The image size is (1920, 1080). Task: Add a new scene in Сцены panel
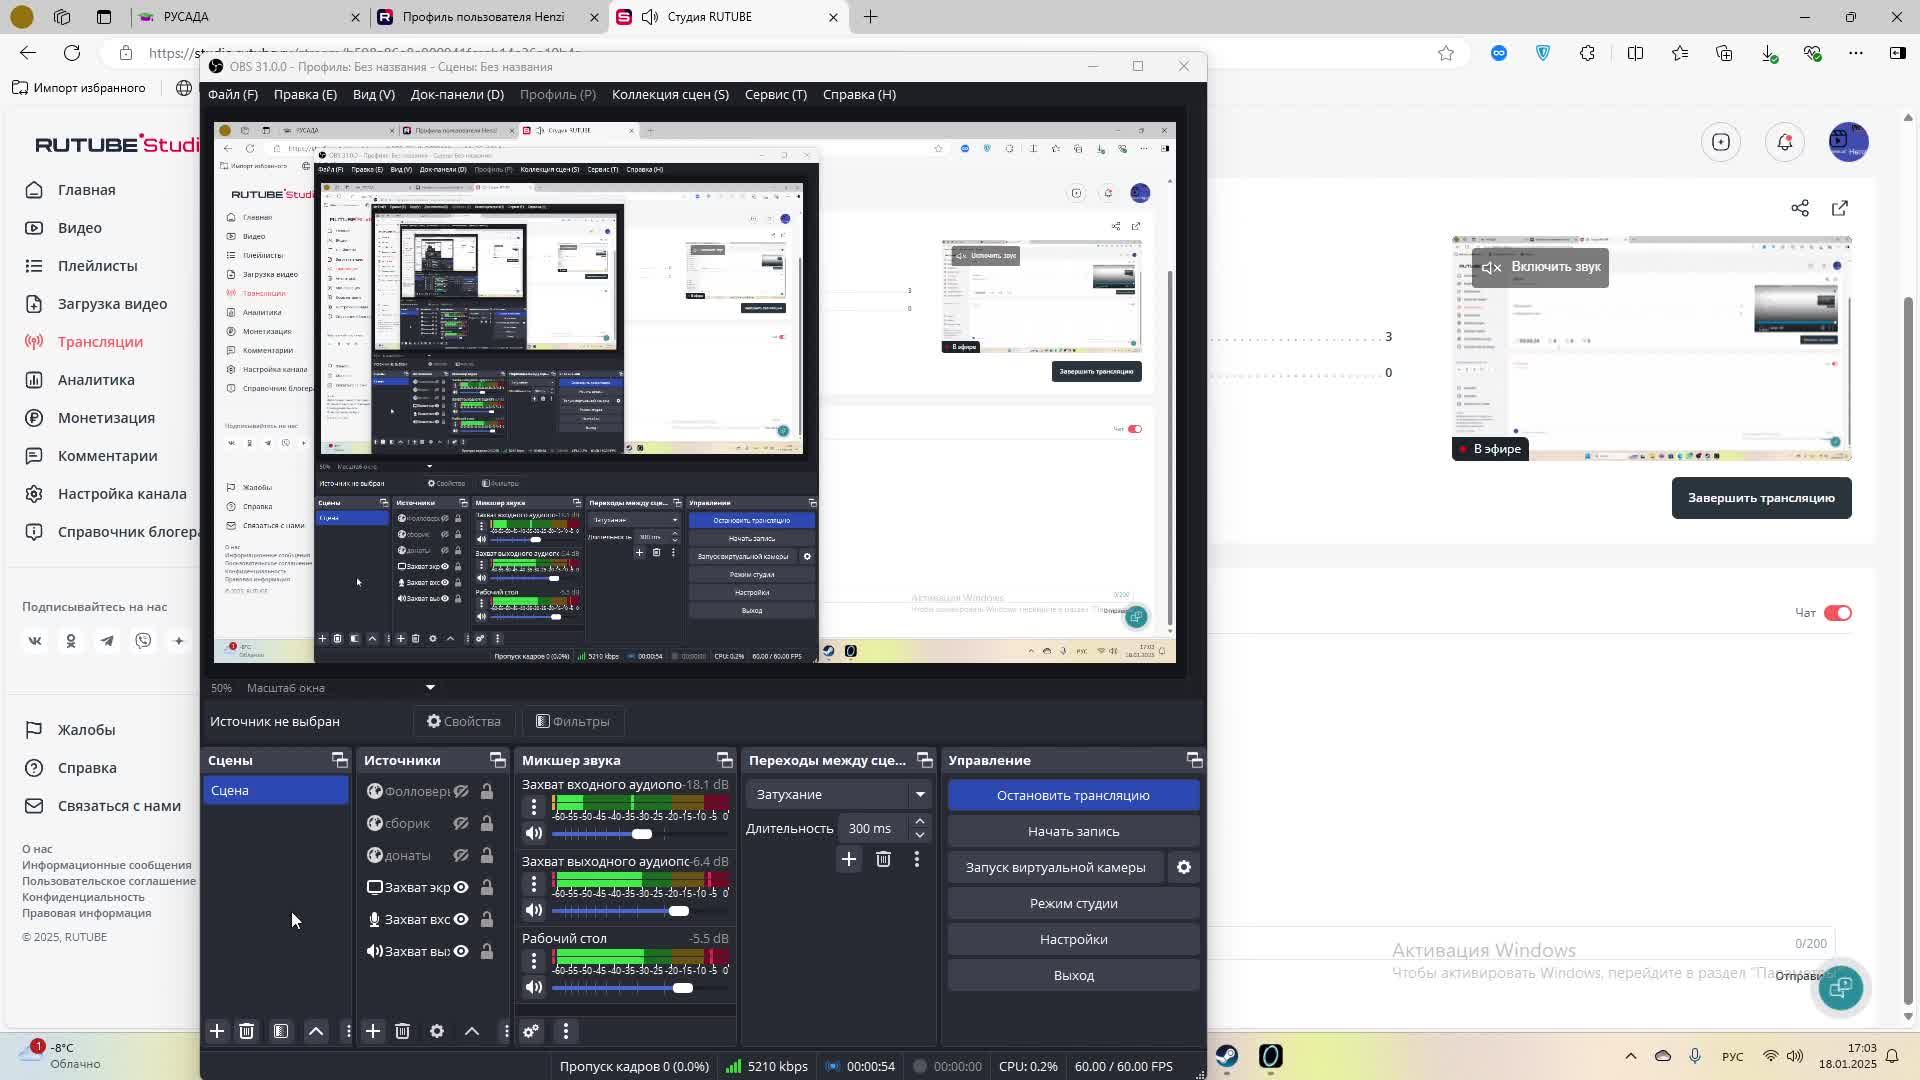click(x=217, y=1031)
